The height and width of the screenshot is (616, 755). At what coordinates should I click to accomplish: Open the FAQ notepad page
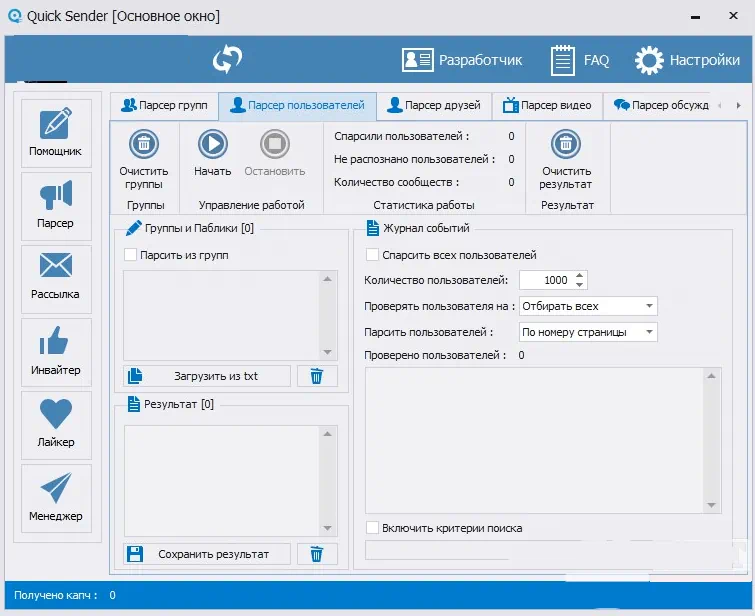580,60
